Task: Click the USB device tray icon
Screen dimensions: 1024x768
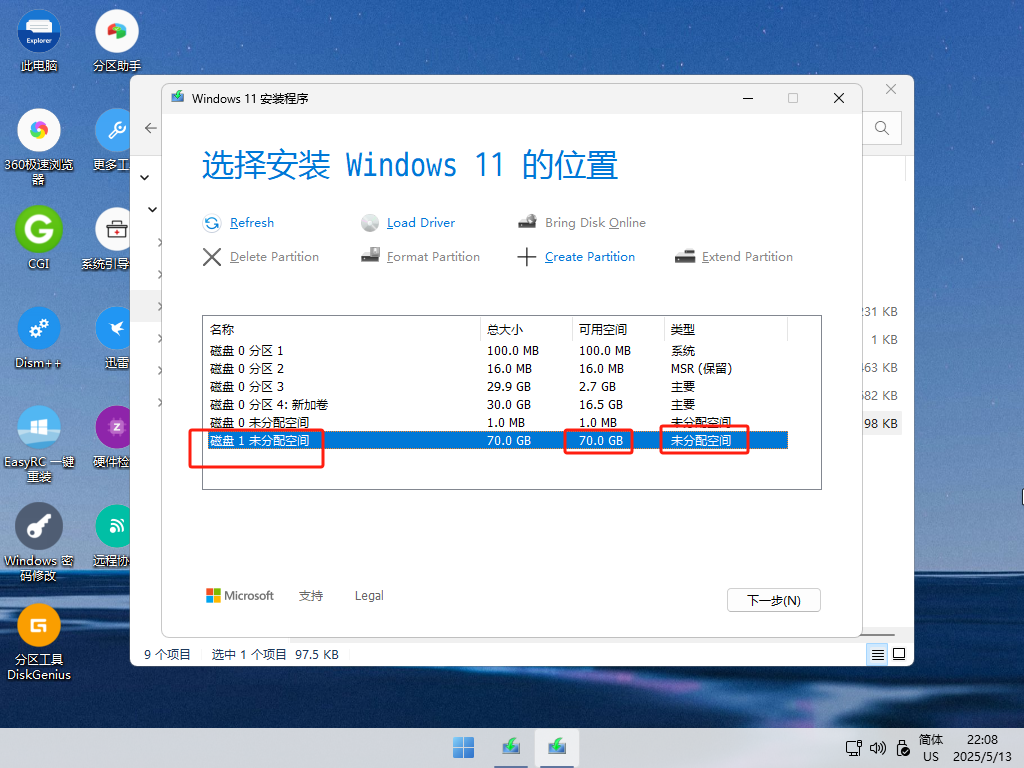Action: [x=903, y=748]
